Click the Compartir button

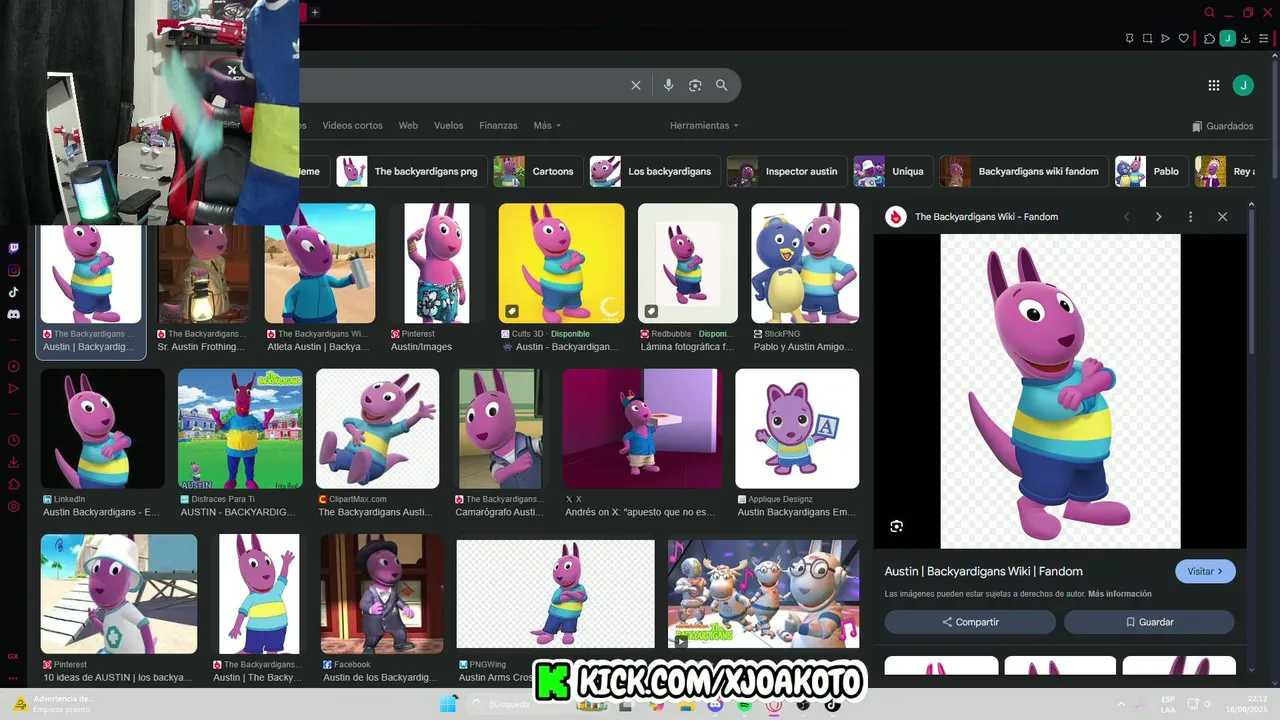pyautogui.click(x=970, y=622)
